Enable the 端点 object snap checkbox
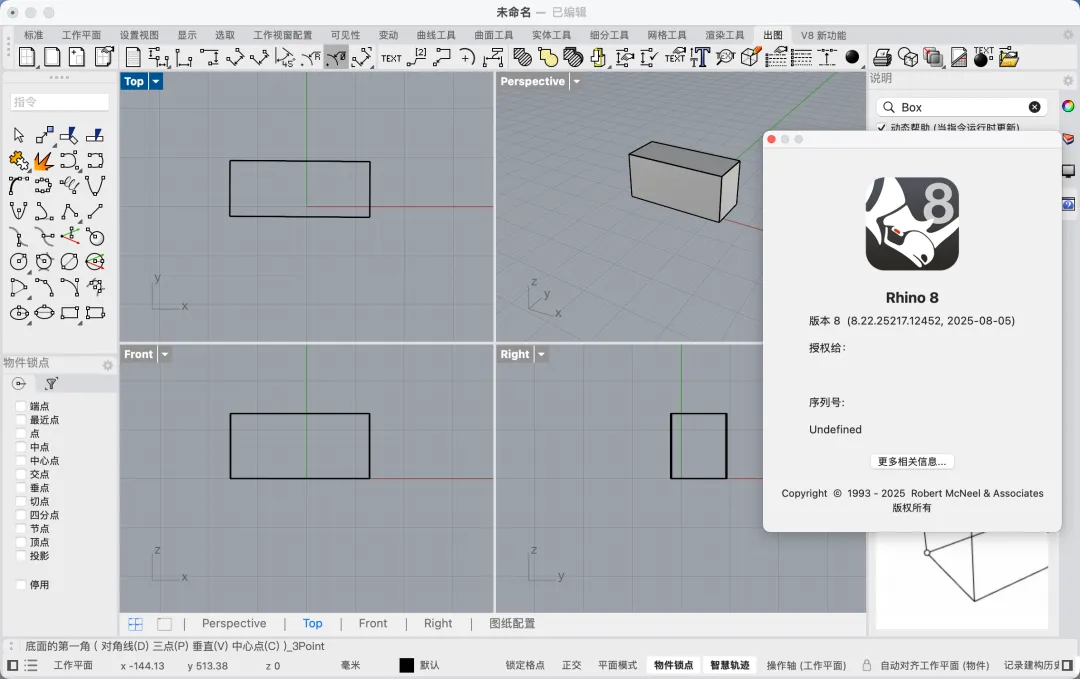The image size is (1080, 679). coord(21,406)
